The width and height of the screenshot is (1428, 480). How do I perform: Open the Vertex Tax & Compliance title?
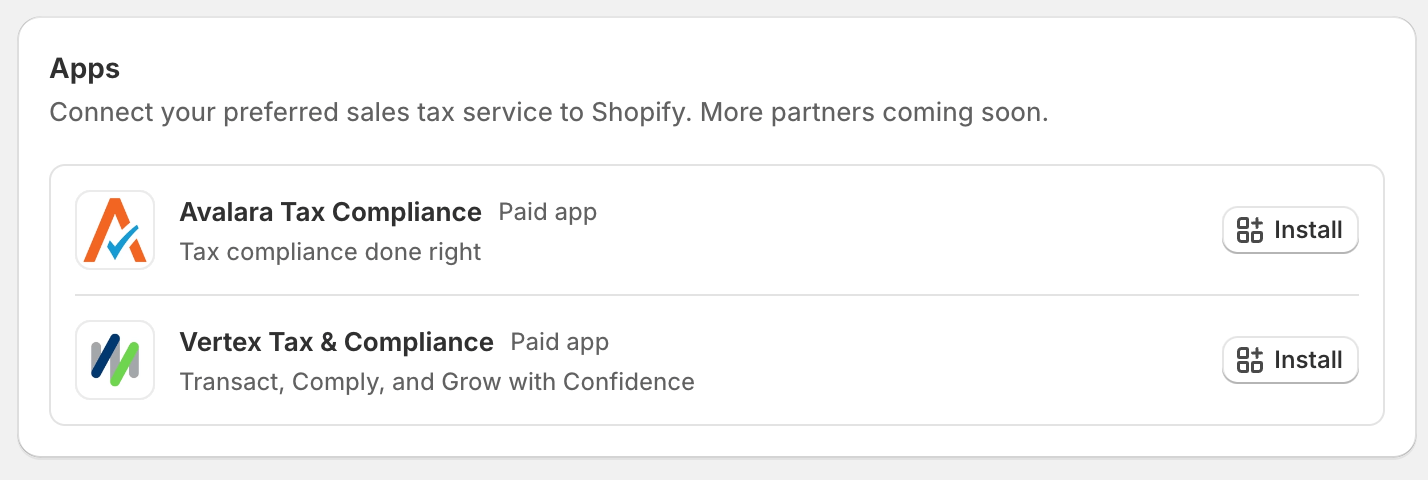[336, 342]
